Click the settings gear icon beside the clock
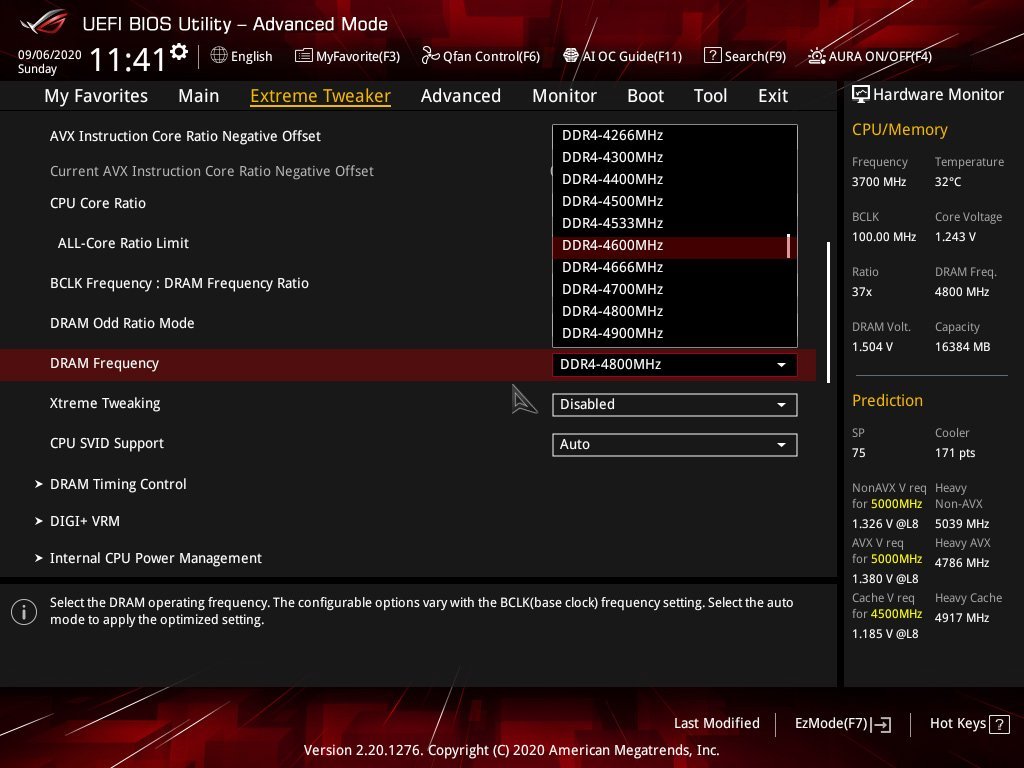The image size is (1024, 768). point(179,52)
